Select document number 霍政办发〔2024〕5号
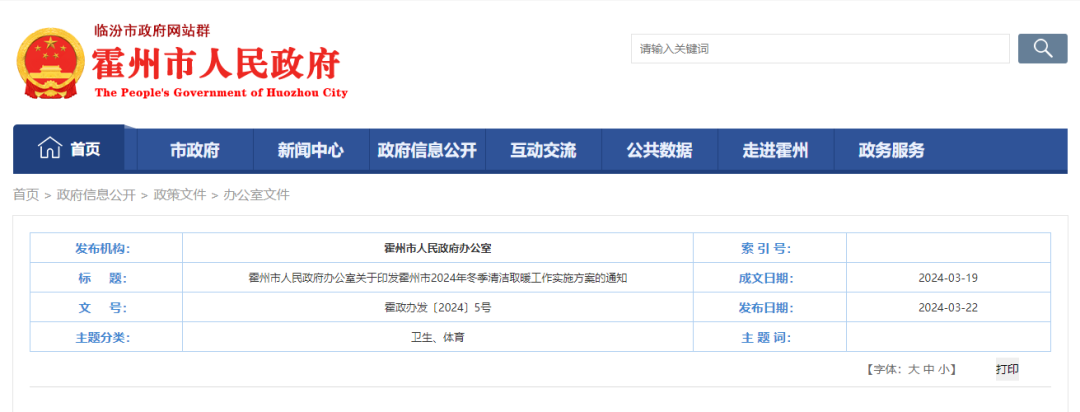Viewport: 1080px width, 412px height. point(437,308)
